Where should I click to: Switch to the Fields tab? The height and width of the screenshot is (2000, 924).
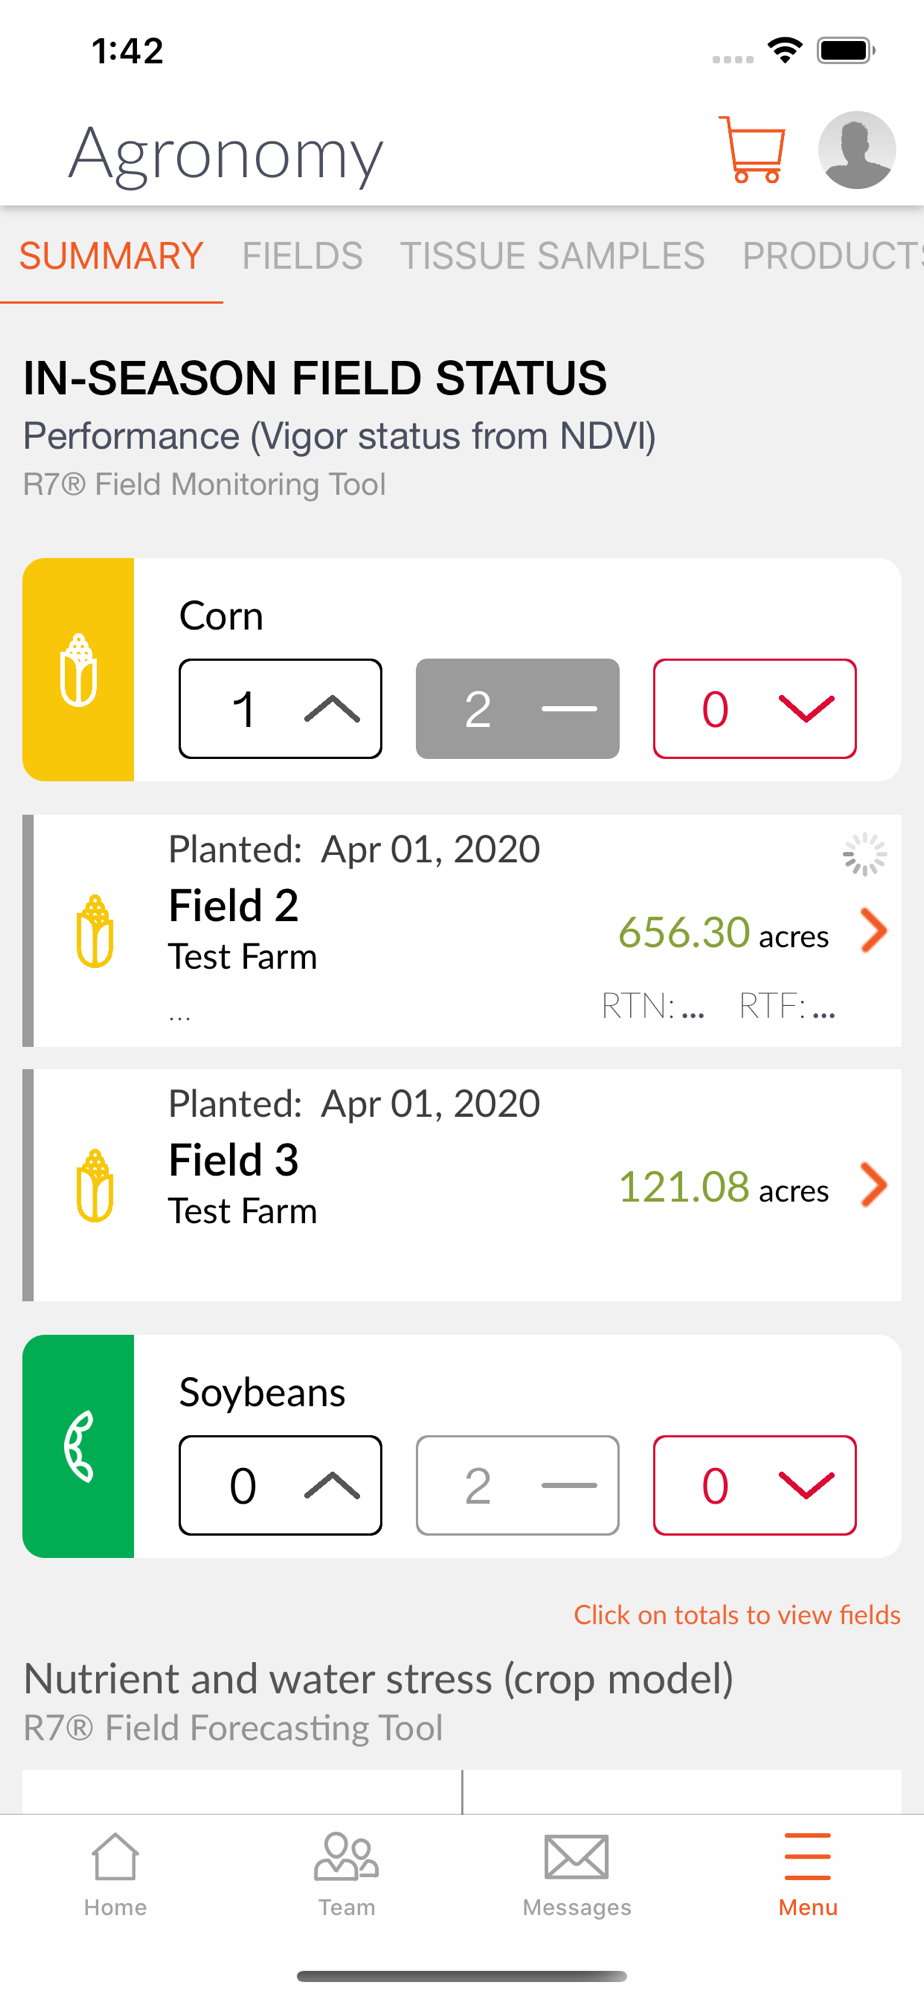coord(302,256)
